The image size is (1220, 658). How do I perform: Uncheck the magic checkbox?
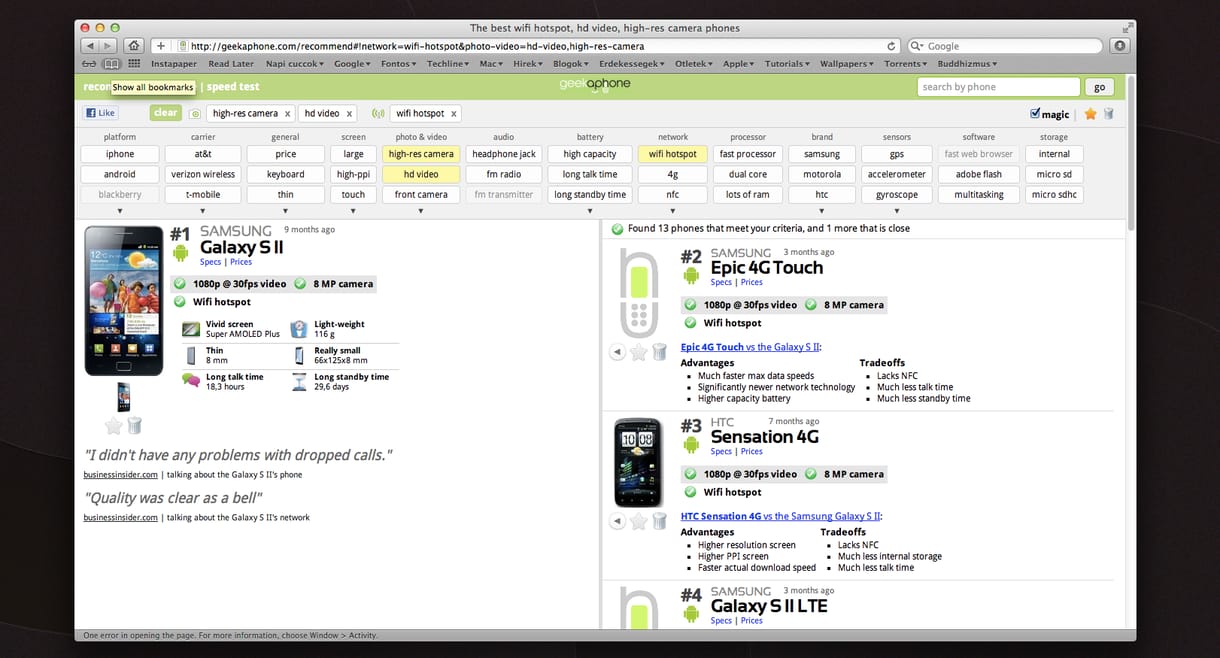pos(1035,114)
